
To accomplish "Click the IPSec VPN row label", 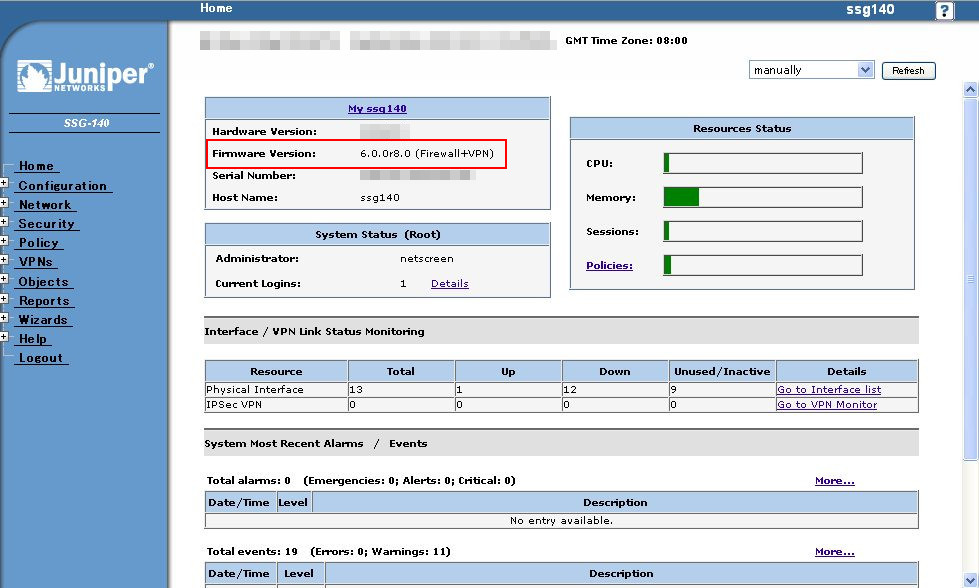I will click(x=234, y=404).
